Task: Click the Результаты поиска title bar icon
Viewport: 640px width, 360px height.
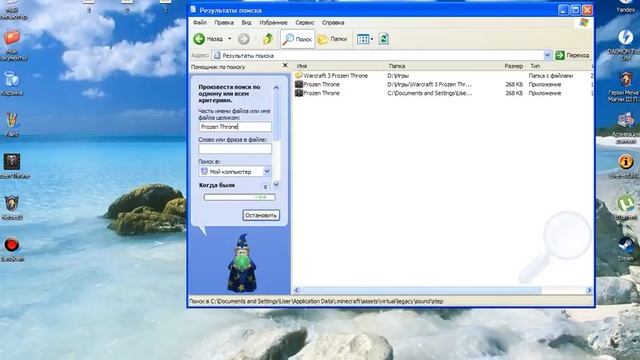Action: point(193,9)
